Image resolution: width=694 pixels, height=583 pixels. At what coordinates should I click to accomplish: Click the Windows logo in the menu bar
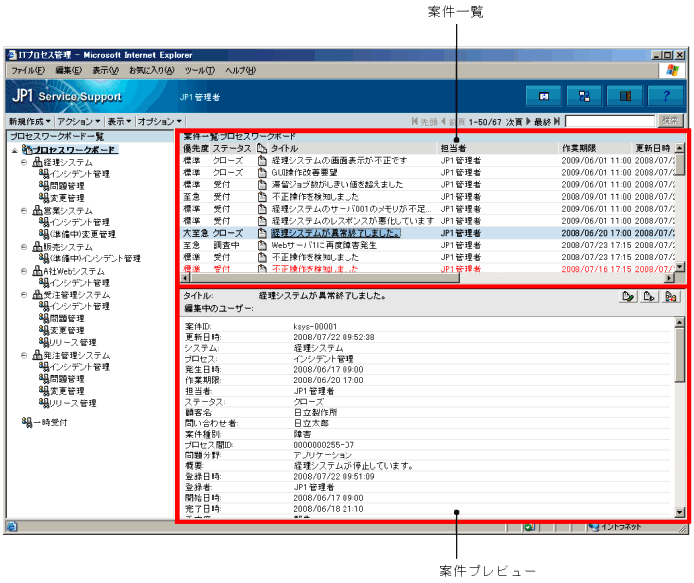coord(672,70)
